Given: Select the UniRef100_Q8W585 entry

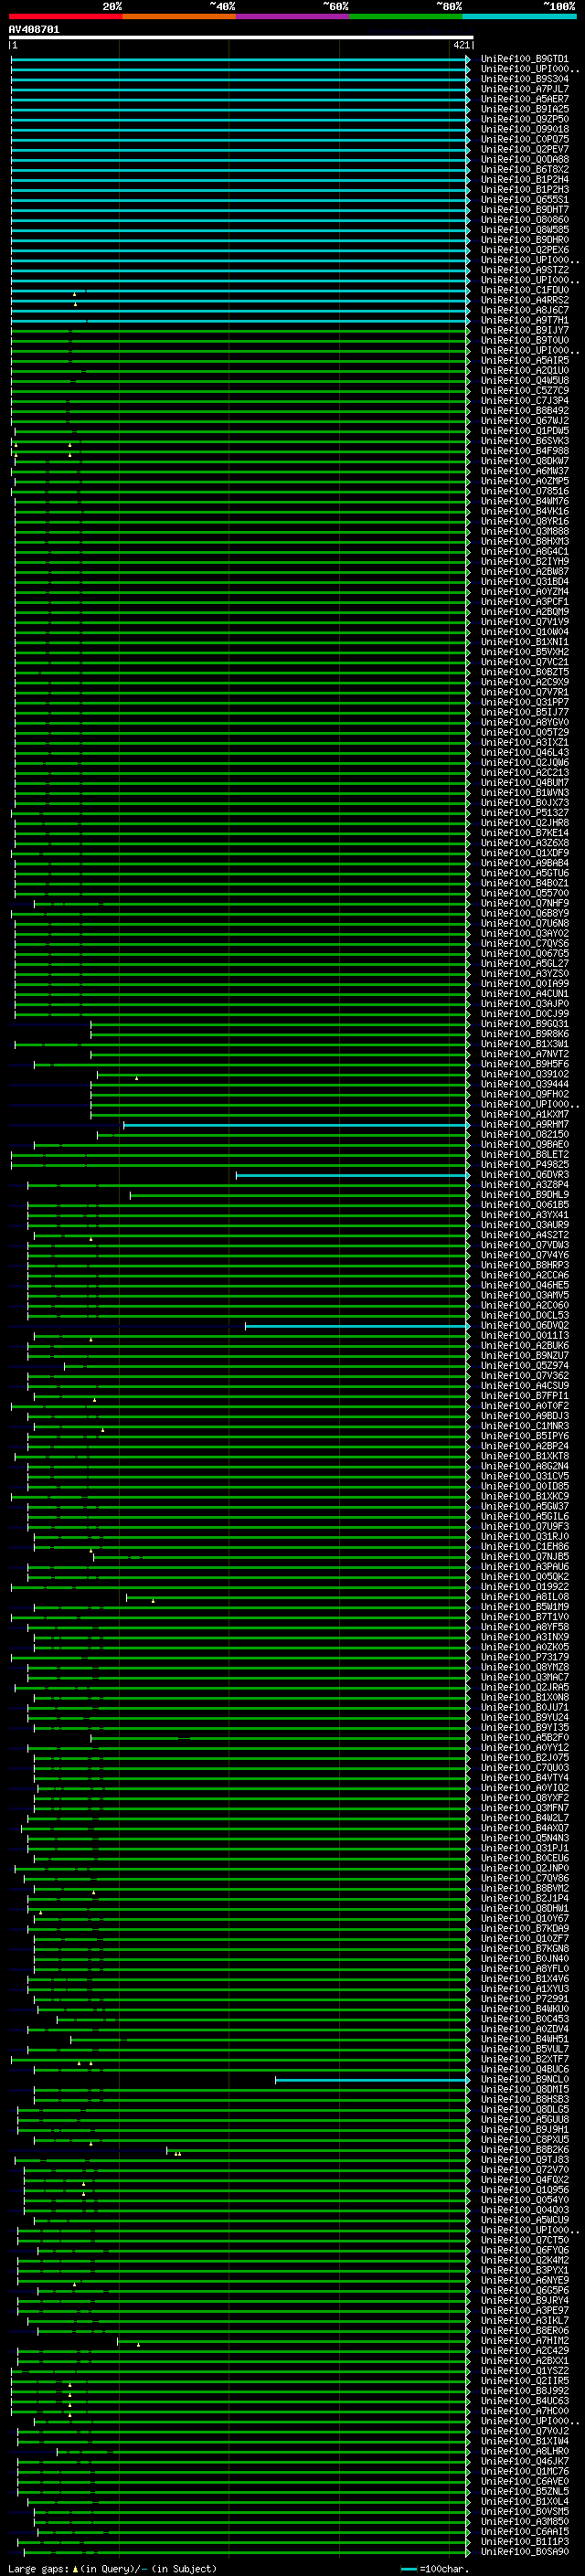Looking at the screenshot, I should [x=525, y=230].
